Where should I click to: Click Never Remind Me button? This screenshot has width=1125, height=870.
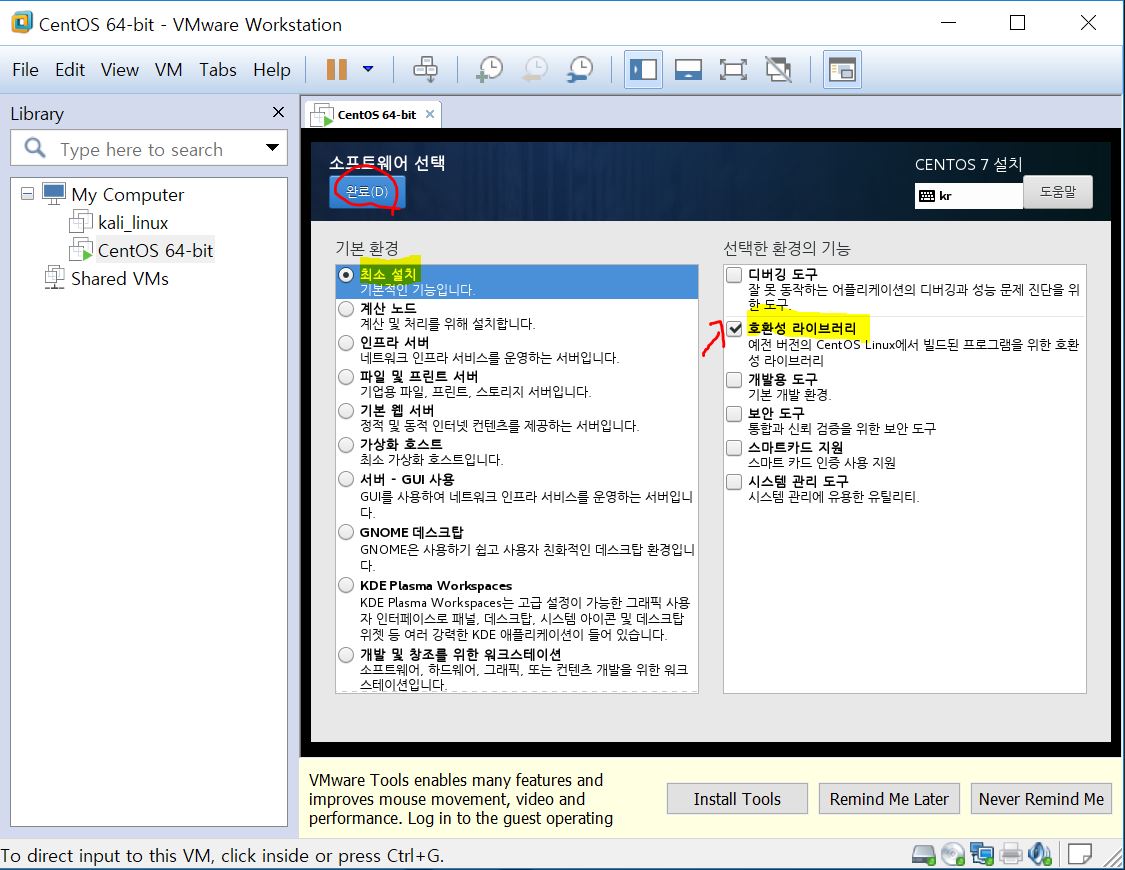point(1041,799)
